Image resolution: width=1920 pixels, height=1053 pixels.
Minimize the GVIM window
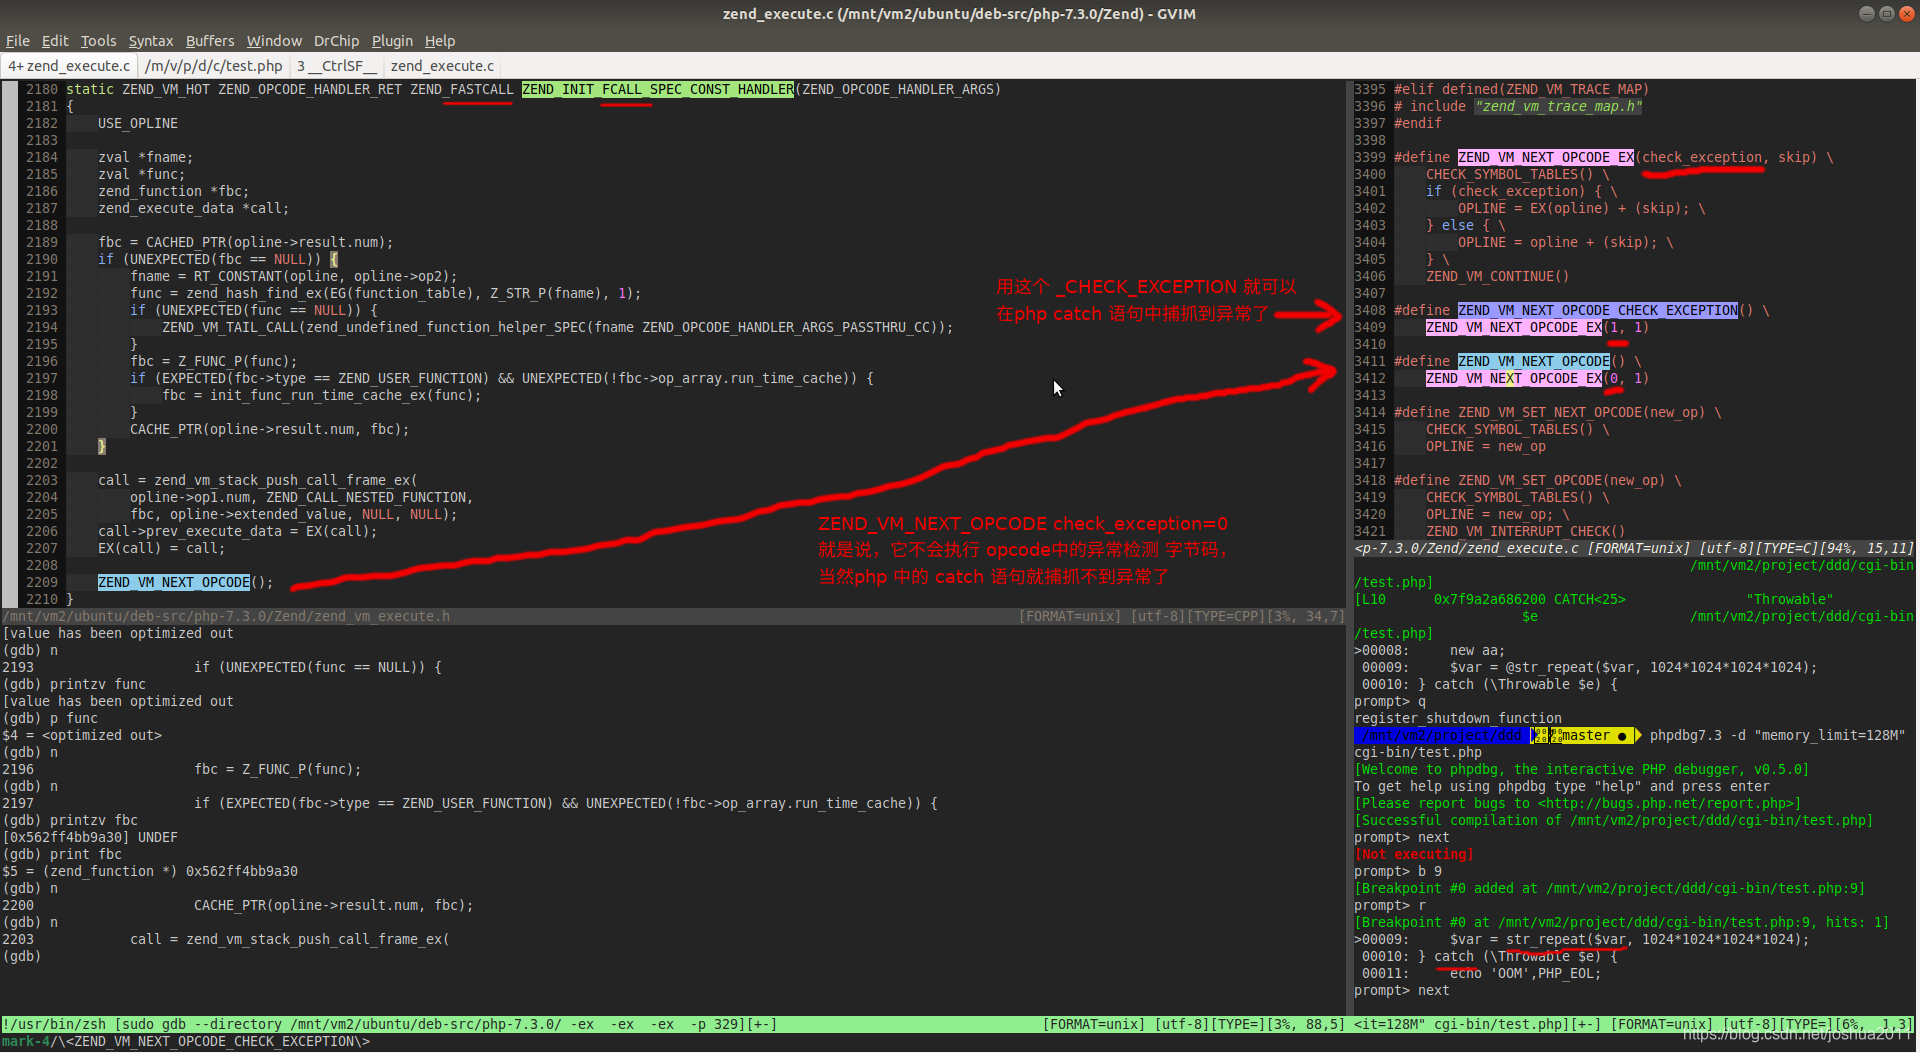(1866, 14)
